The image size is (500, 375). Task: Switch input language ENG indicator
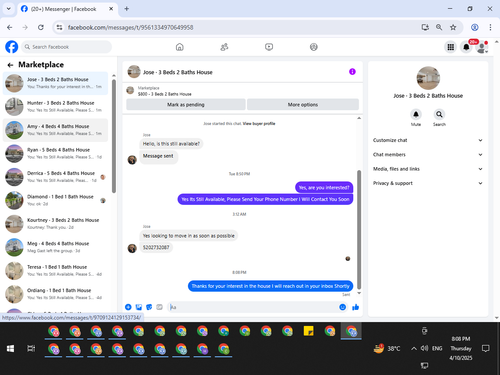tap(437, 348)
